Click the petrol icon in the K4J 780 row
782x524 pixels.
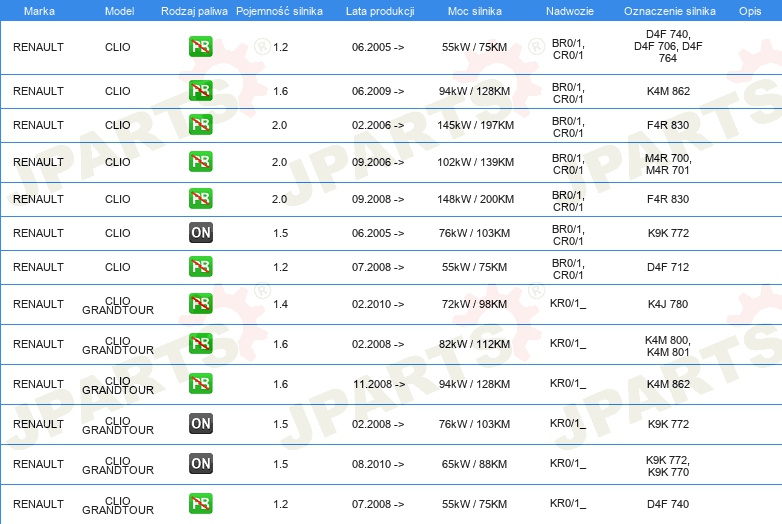pyautogui.click(x=201, y=304)
